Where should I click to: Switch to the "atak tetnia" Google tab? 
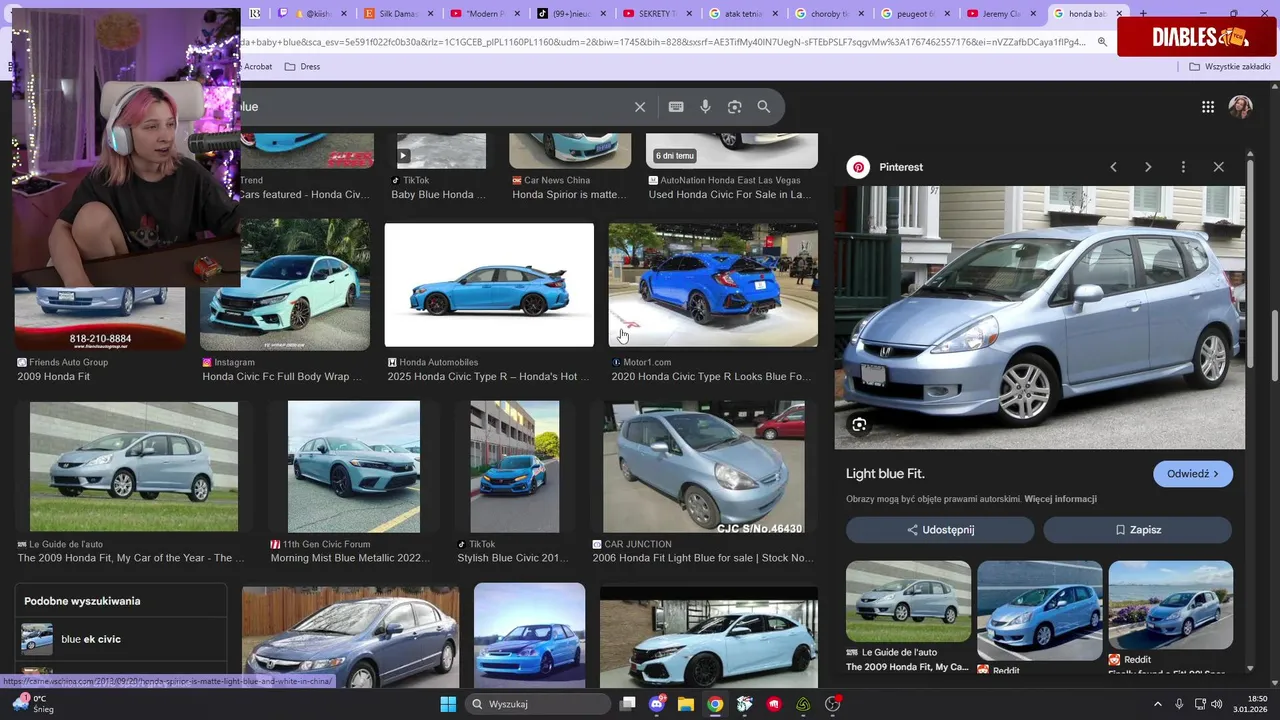pos(742,14)
